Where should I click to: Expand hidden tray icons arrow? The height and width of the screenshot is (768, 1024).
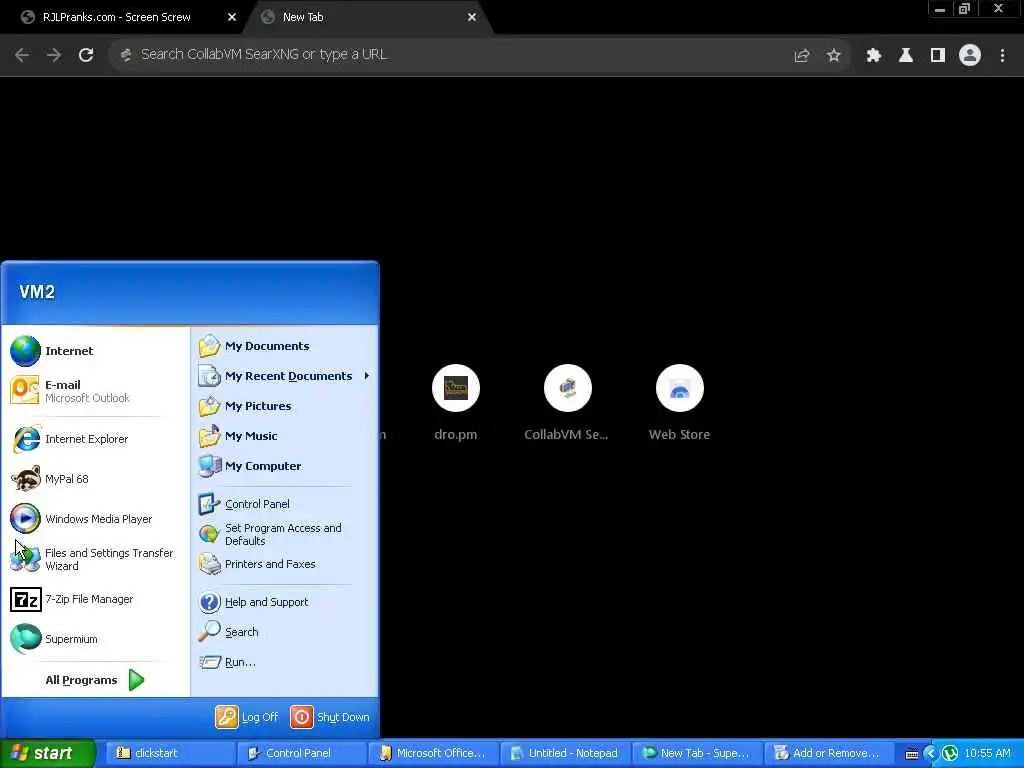click(931, 754)
